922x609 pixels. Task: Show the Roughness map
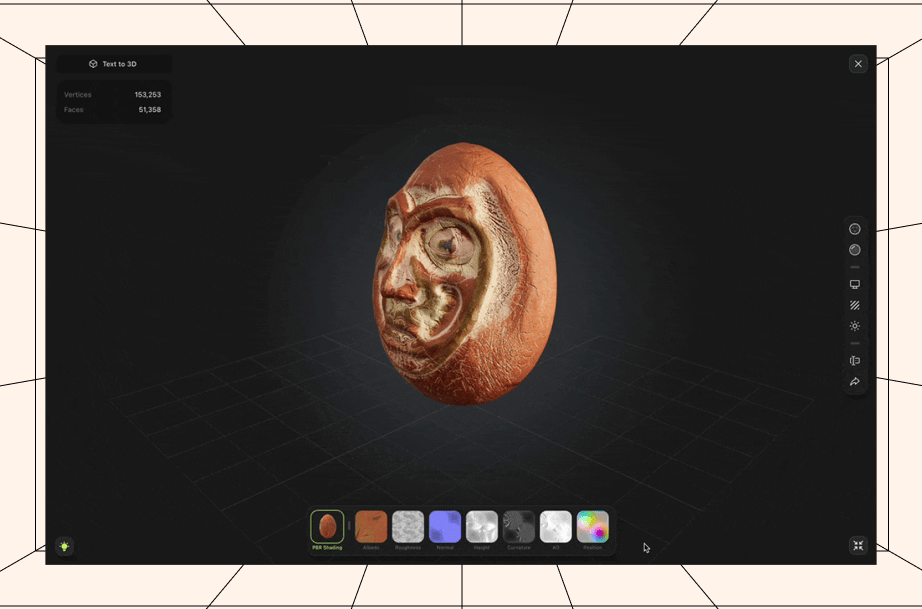[408, 527]
